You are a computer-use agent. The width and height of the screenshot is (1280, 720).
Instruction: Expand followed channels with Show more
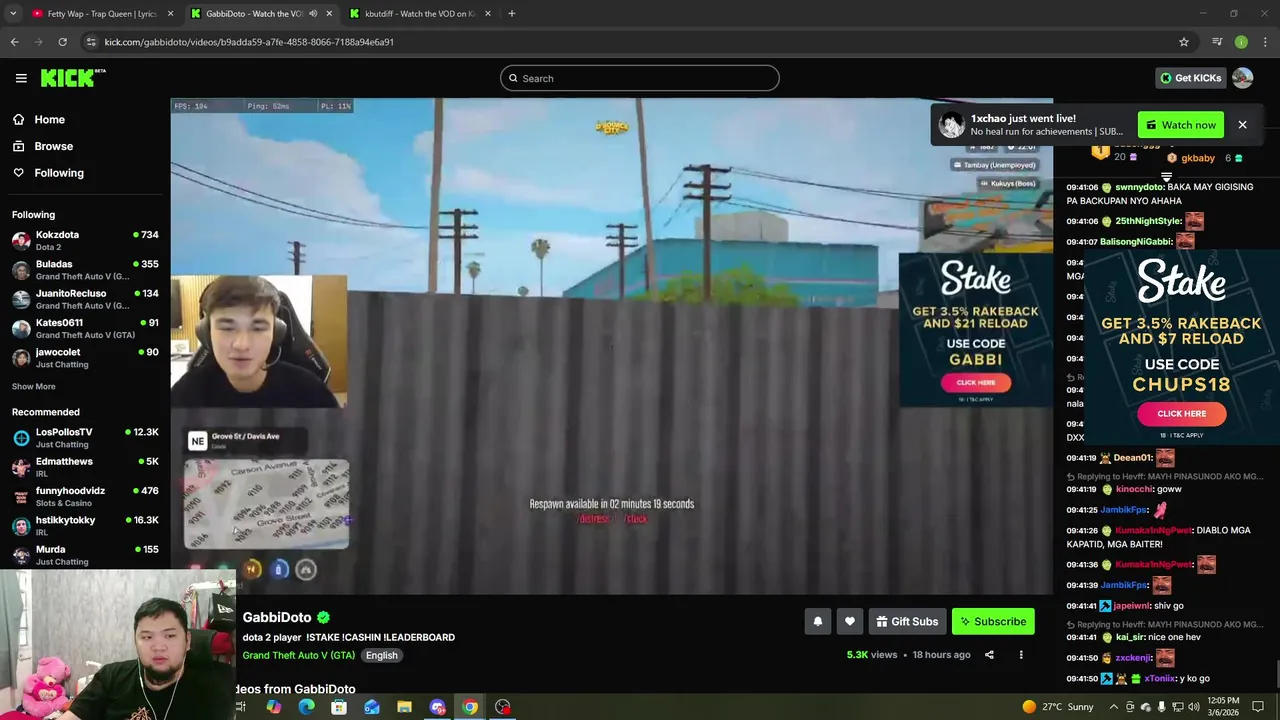point(33,386)
